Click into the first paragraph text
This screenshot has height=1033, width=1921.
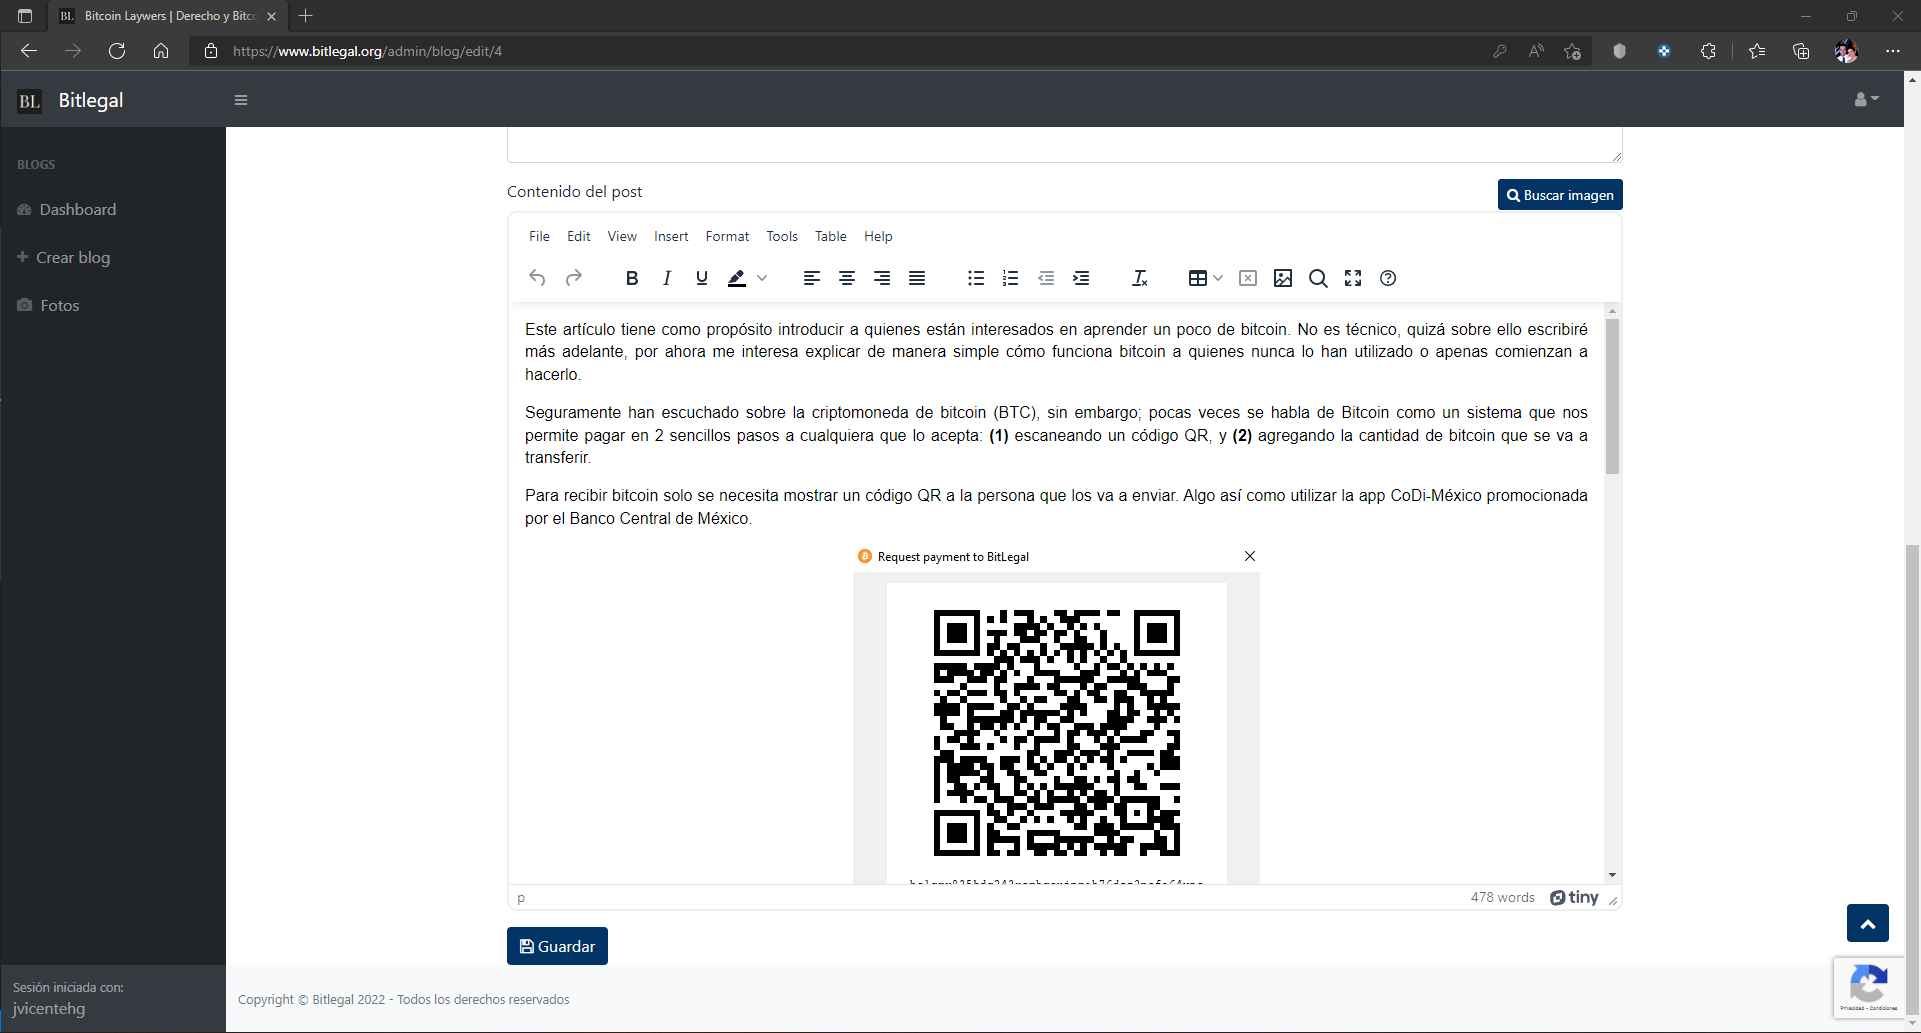1056,351
